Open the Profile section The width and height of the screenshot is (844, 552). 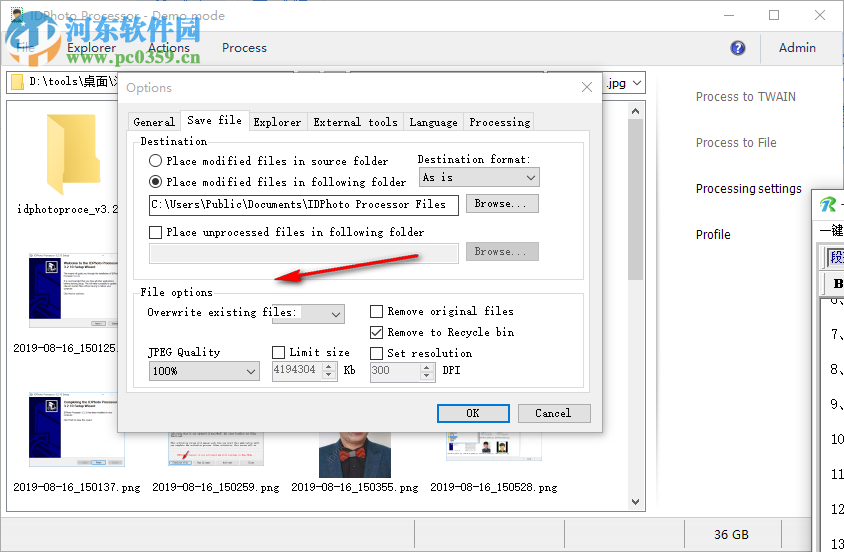(x=713, y=235)
